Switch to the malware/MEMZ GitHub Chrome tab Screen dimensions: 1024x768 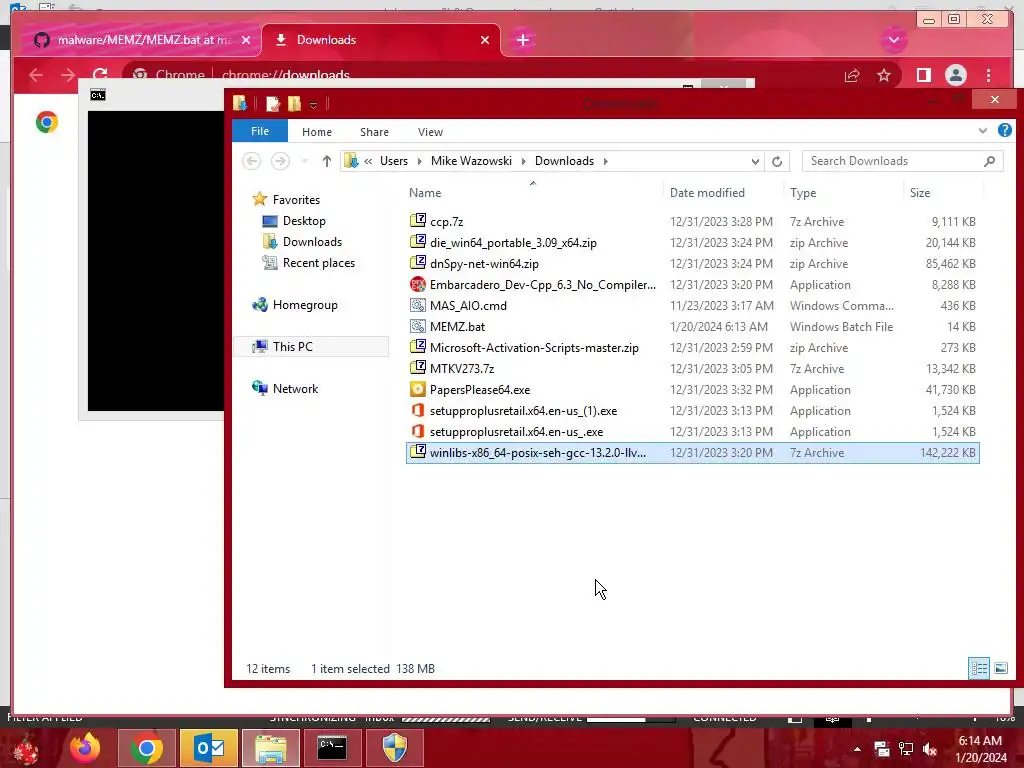point(144,40)
